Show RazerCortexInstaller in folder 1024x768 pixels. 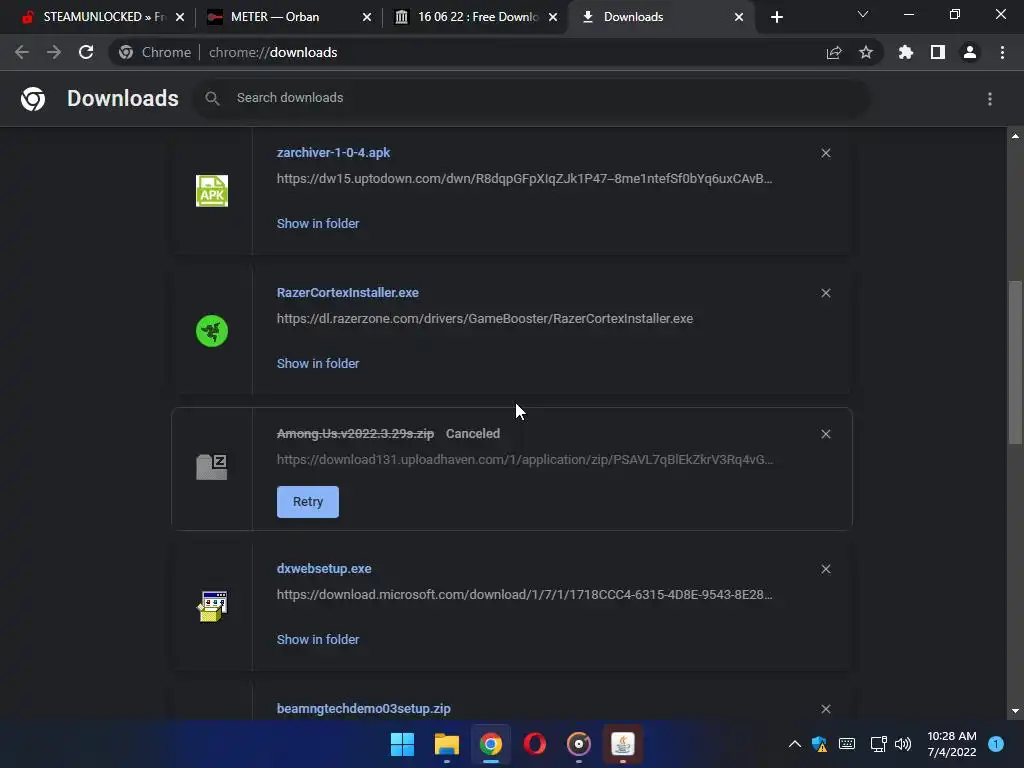pyautogui.click(x=318, y=364)
